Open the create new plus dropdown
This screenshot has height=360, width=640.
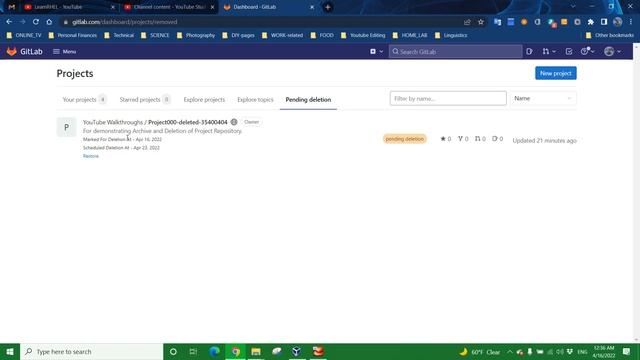[x=376, y=51]
